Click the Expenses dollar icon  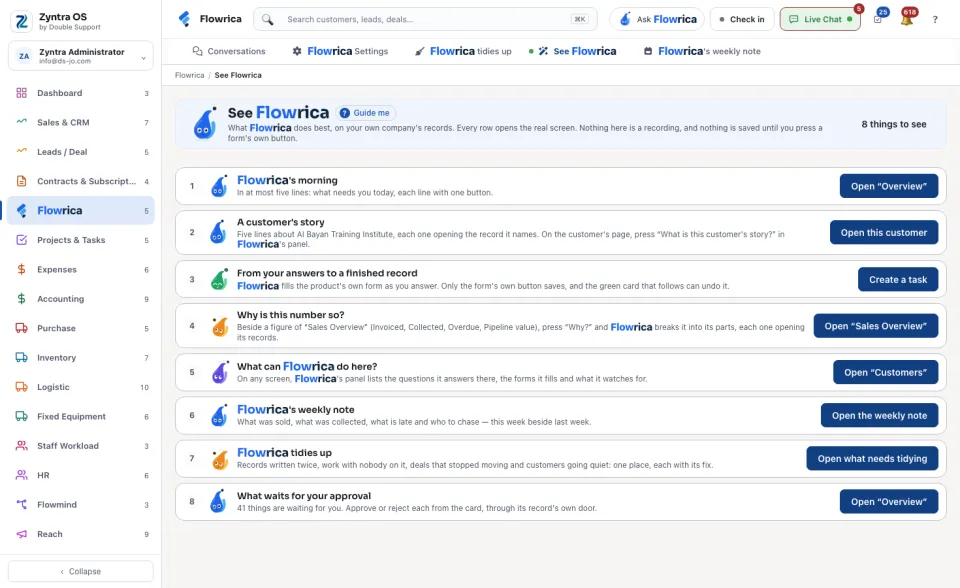[x=21, y=270]
